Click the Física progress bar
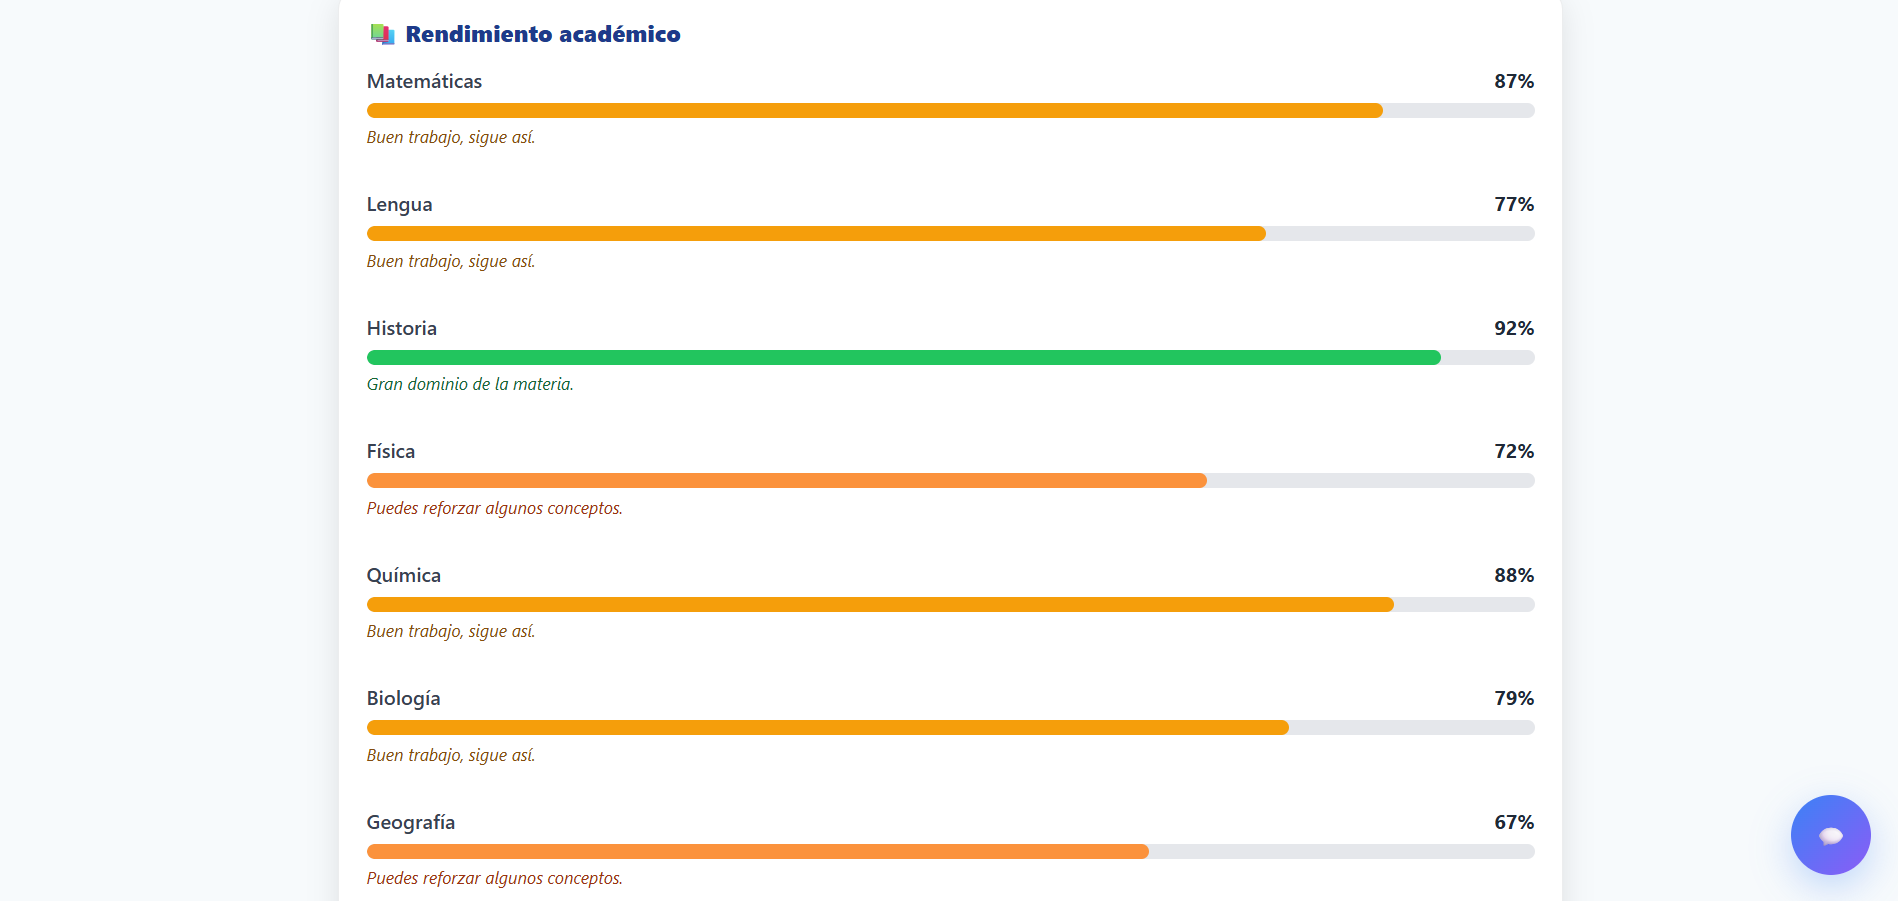Viewport: 1898px width, 901px height. [950, 481]
